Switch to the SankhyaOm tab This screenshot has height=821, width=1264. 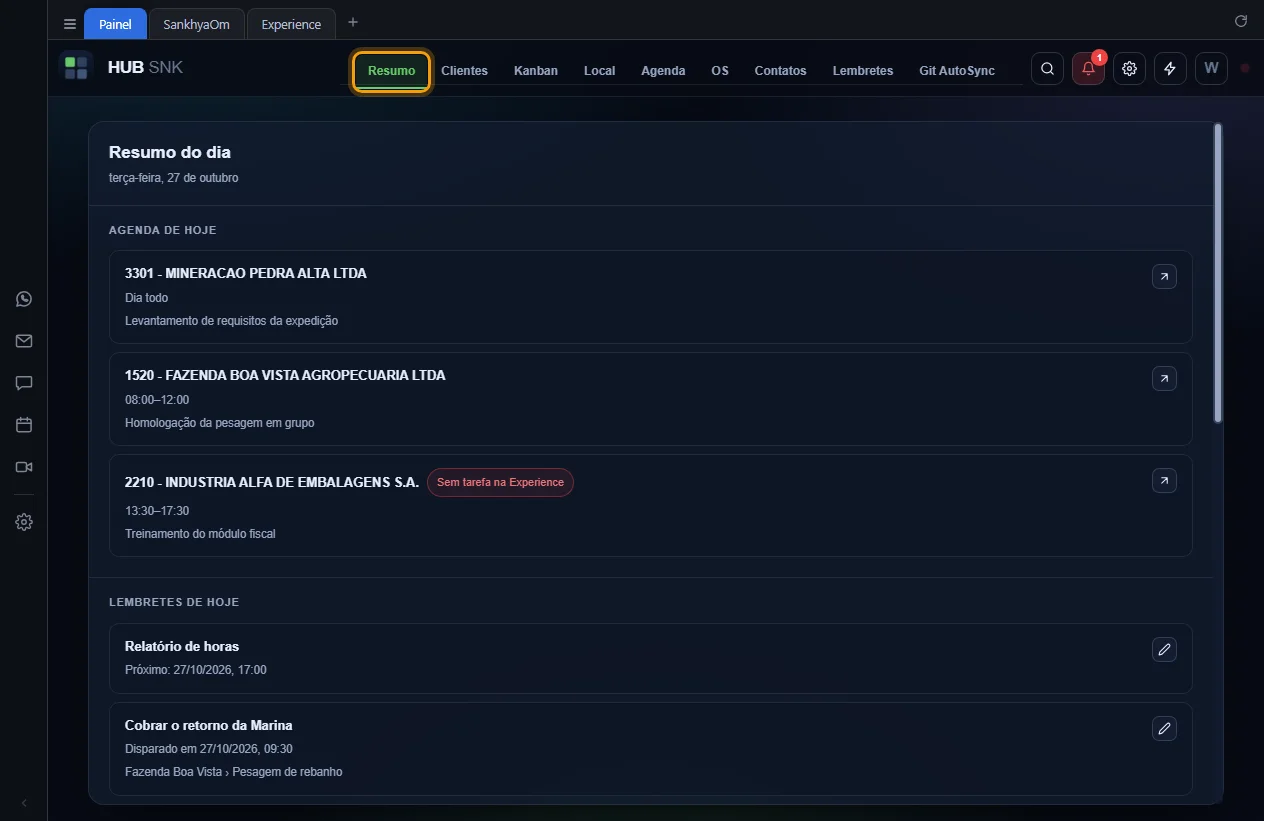196,24
